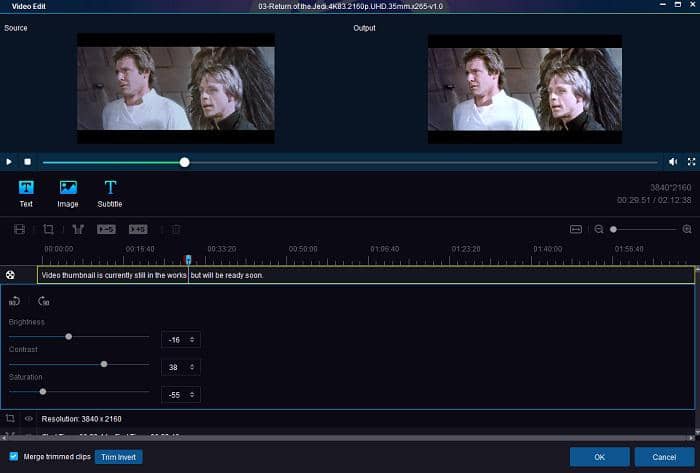Viewport: 700px width, 473px height.
Task: Click the first clip marker button
Action: pos(106,229)
